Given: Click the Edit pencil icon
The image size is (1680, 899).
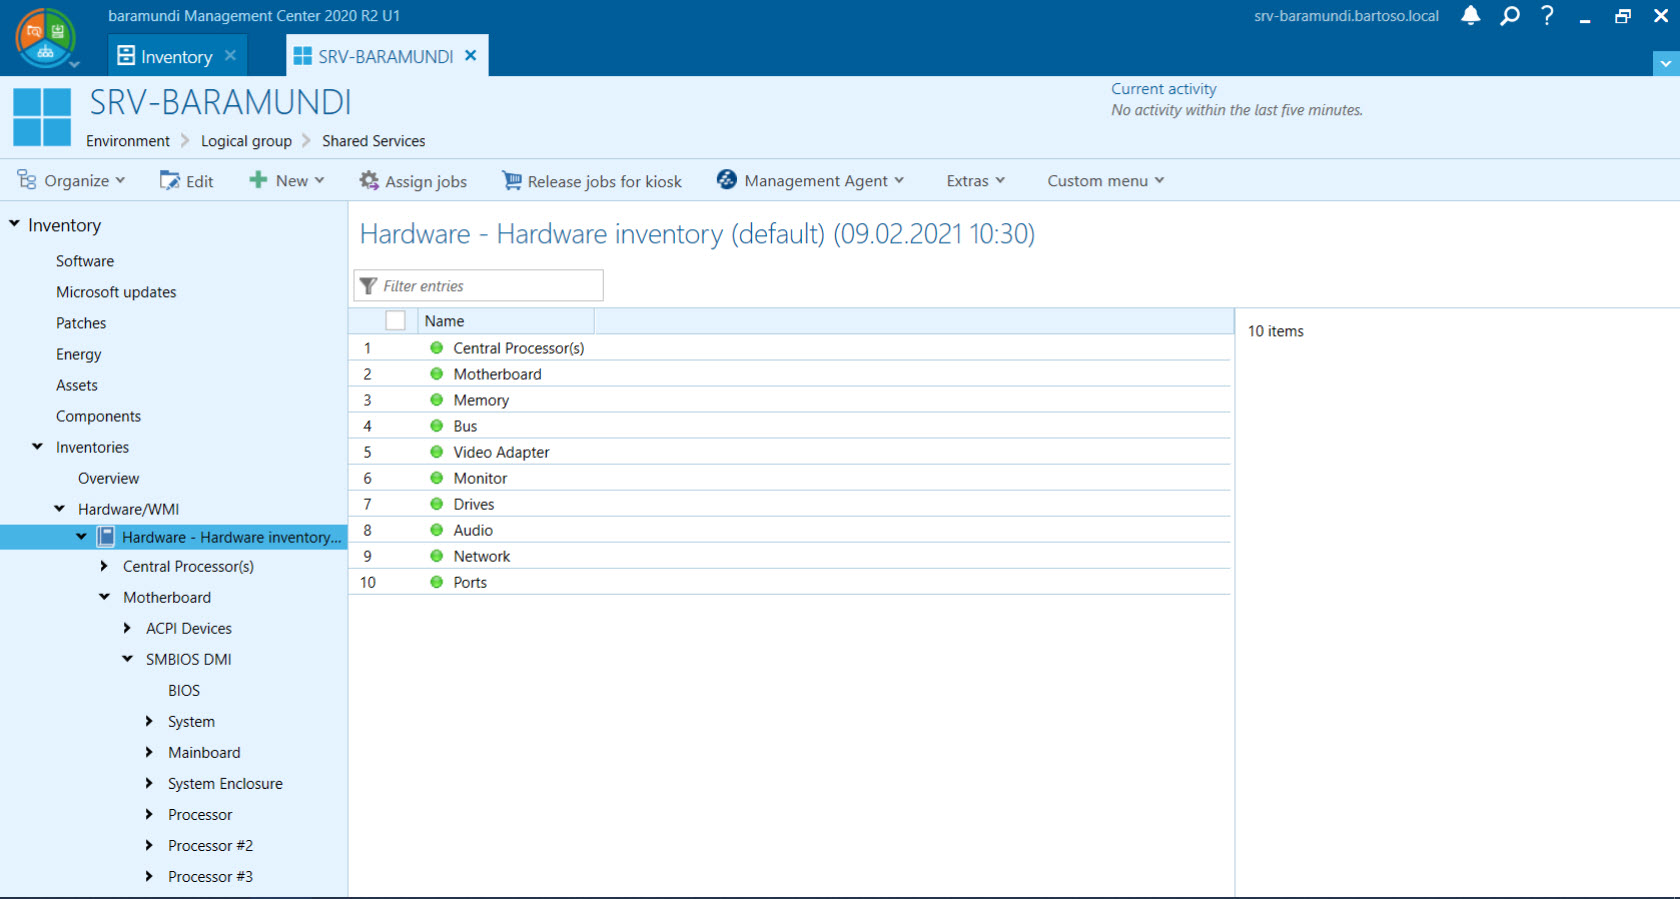Looking at the screenshot, I should tap(169, 180).
